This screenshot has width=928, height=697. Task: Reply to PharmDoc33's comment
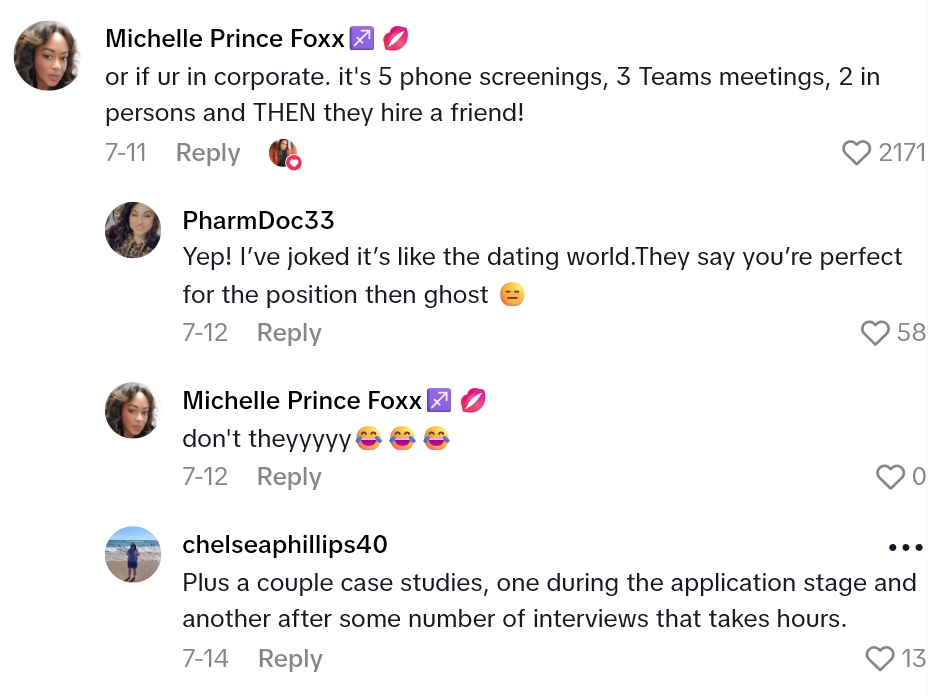point(289,332)
